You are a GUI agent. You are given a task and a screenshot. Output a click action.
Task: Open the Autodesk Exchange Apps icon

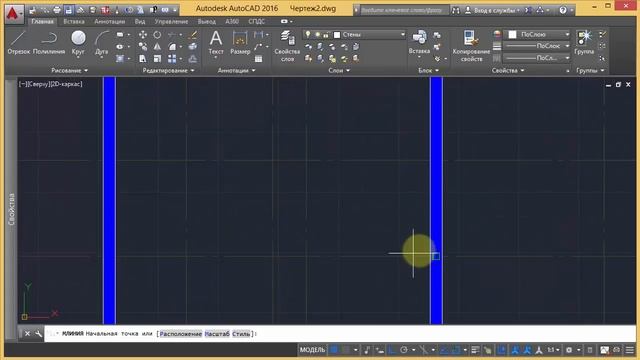pyautogui.click(x=528, y=10)
